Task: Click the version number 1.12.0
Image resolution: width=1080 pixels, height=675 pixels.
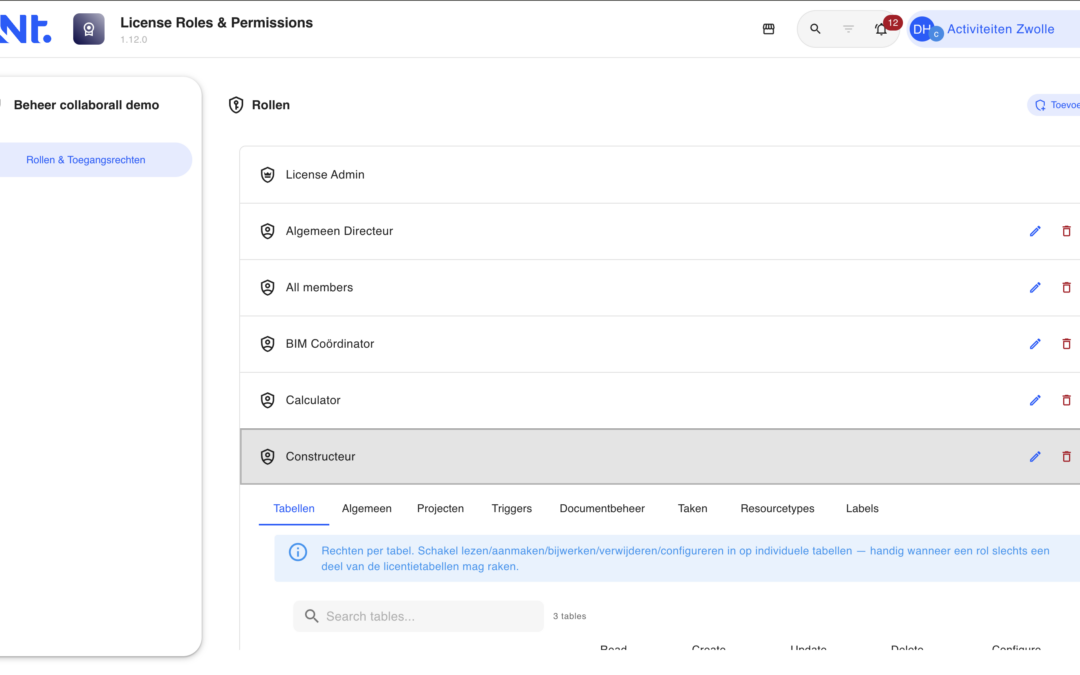Action: pos(134,39)
